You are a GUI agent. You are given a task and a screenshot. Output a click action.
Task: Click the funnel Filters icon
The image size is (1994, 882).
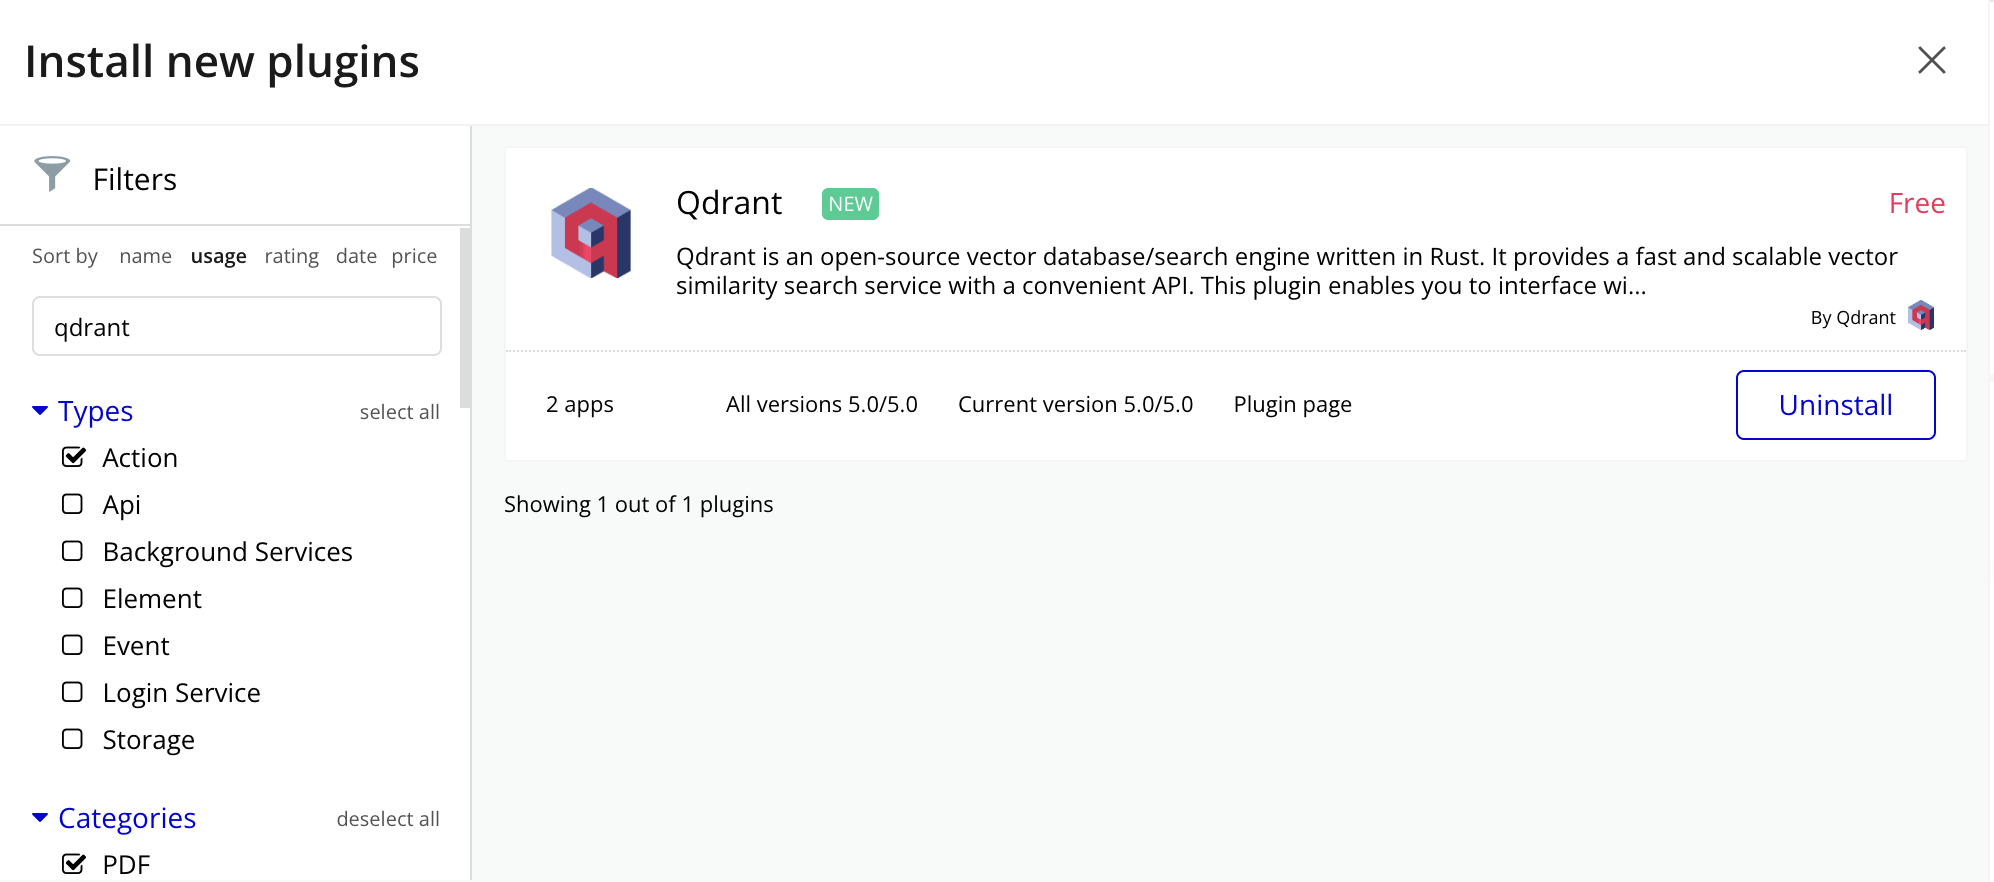pos(52,174)
